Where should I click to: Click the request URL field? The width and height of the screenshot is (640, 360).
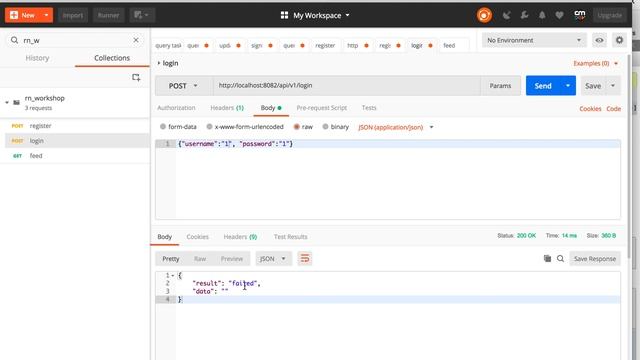coord(346,86)
